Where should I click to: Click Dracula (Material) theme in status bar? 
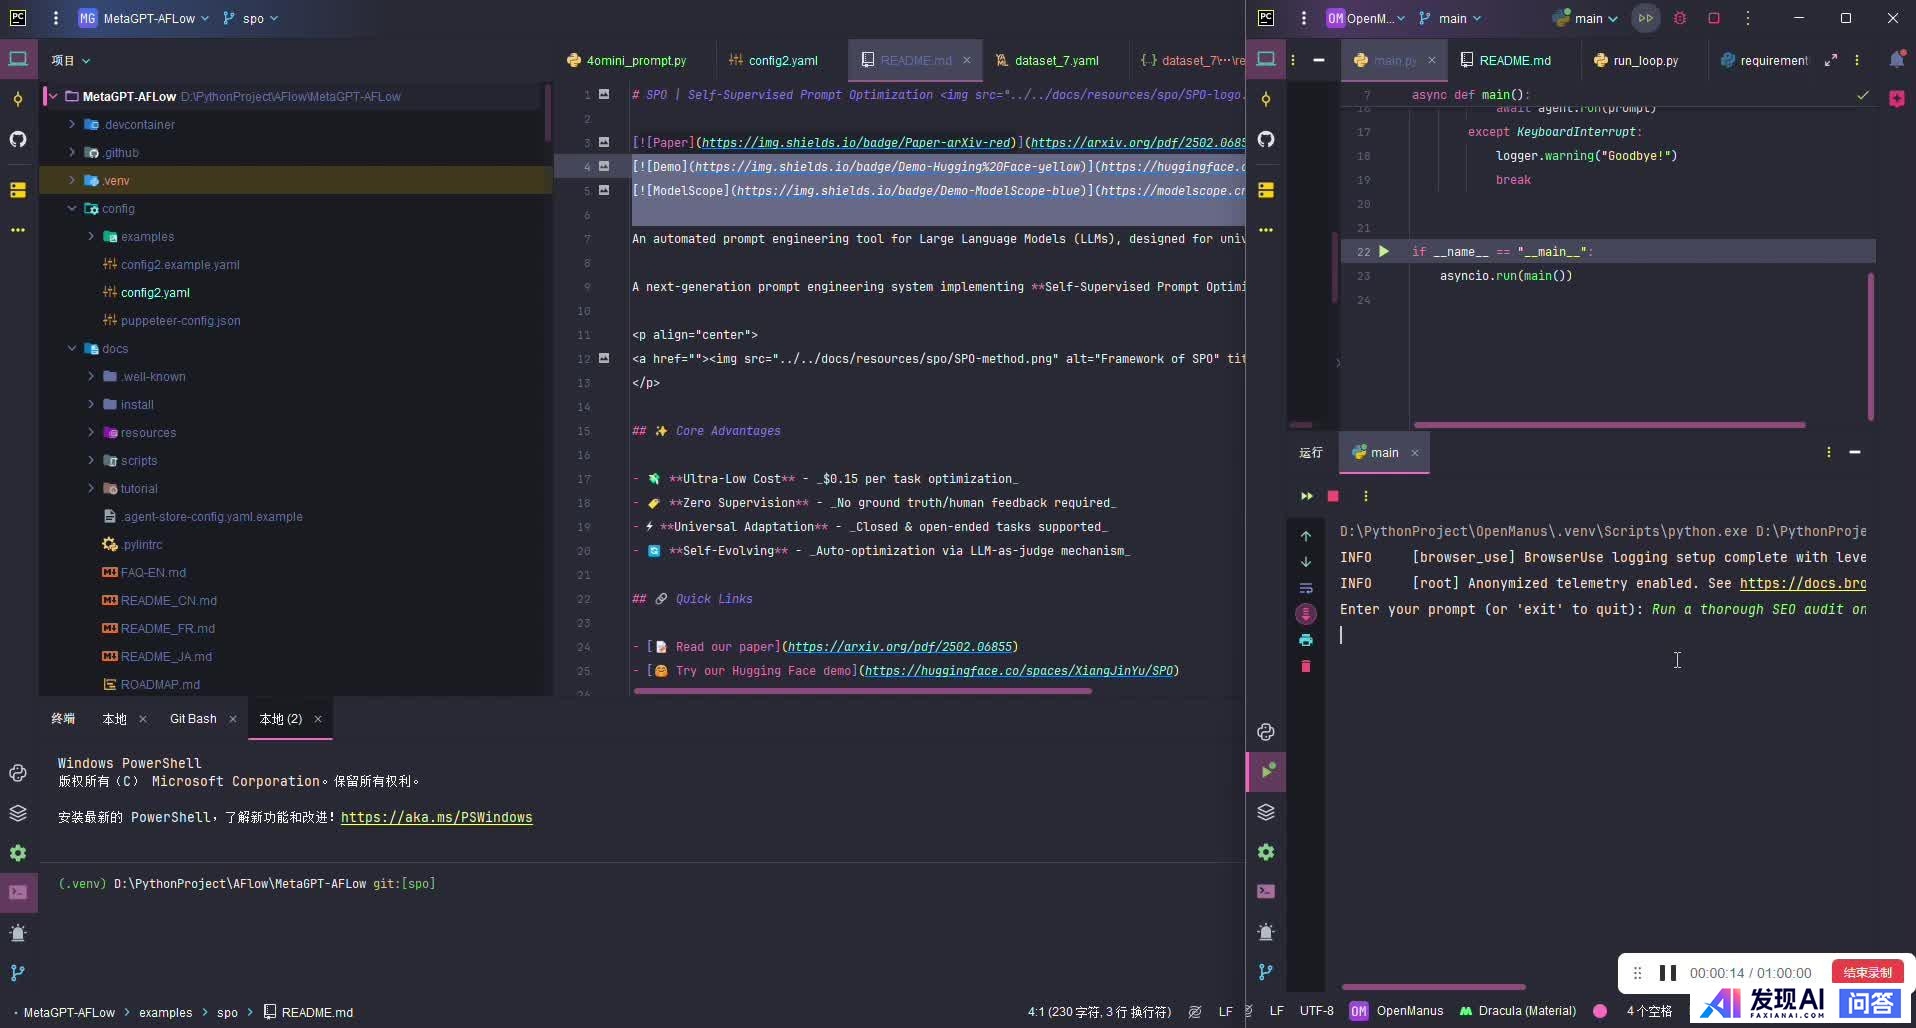click(1518, 1011)
